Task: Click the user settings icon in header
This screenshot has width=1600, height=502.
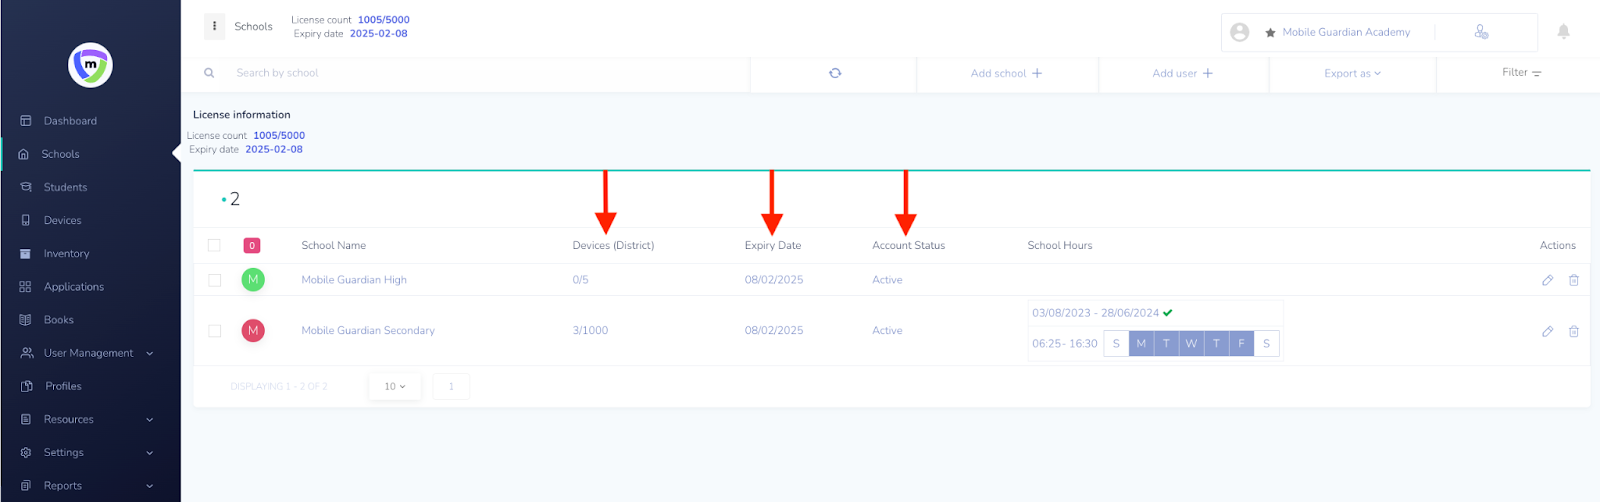Action: pyautogui.click(x=1482, y=32)
